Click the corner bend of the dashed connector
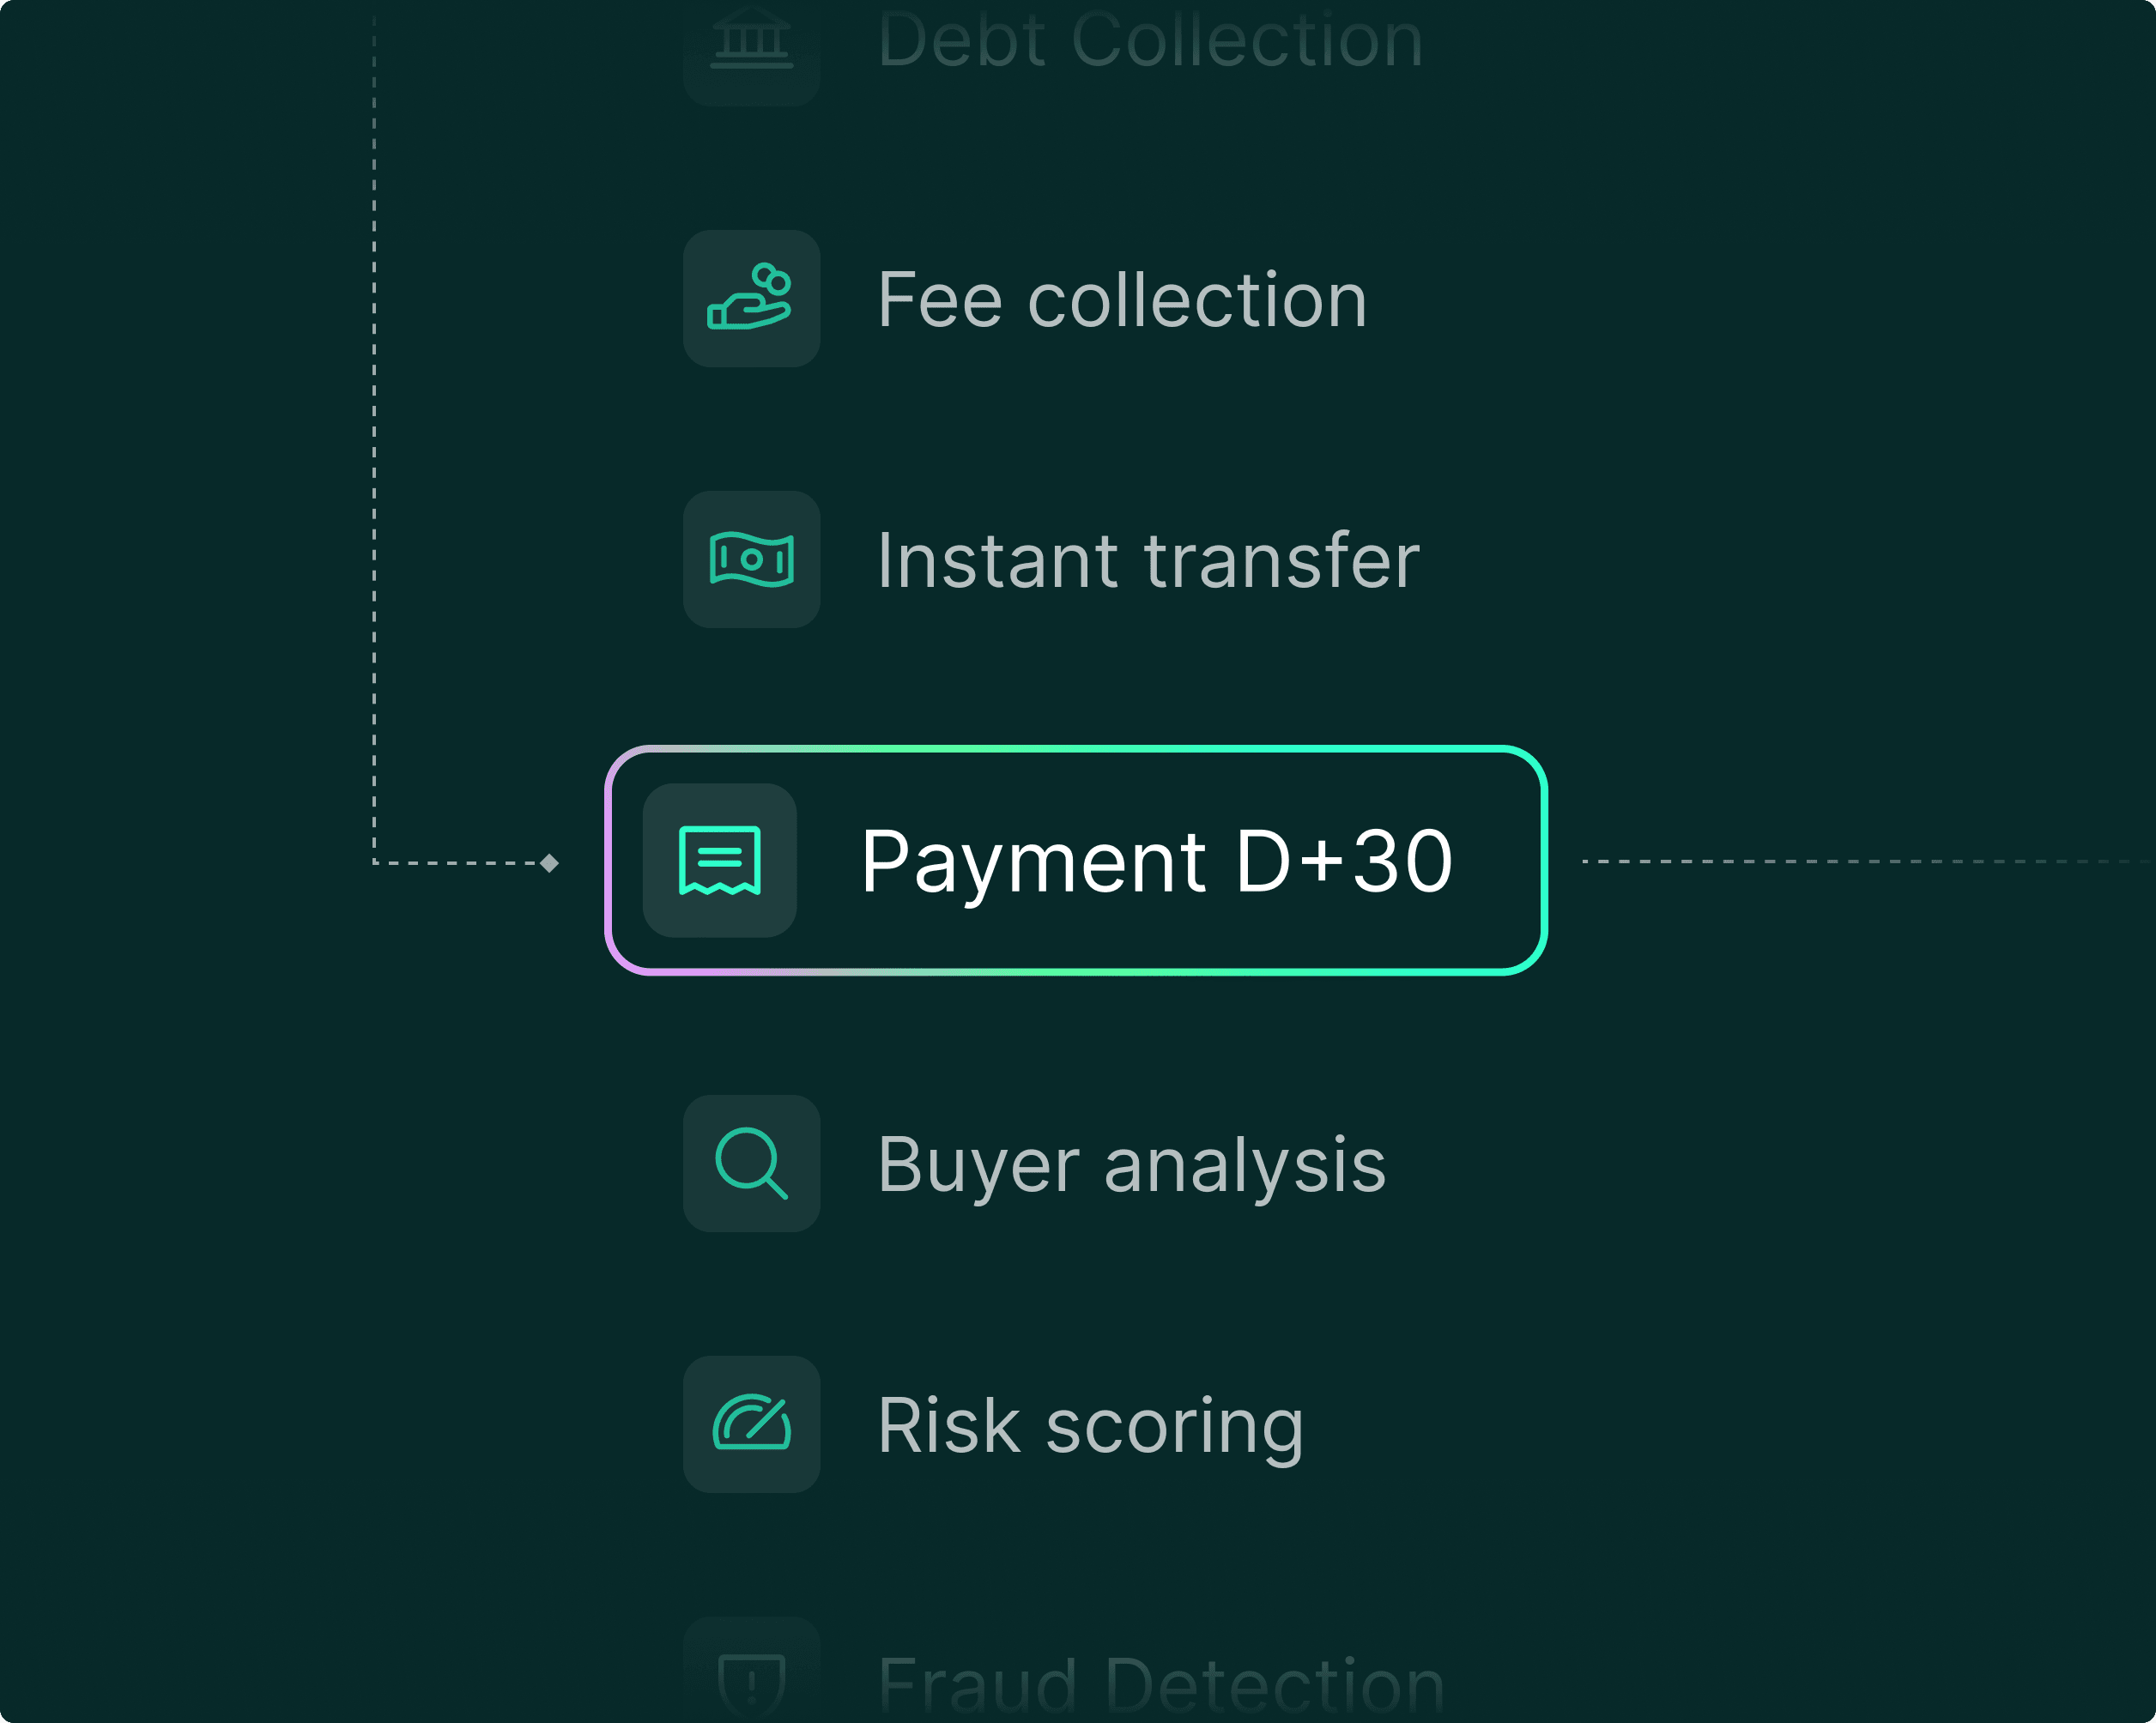Screen dimensions: 2156x1723 point(375,862)
